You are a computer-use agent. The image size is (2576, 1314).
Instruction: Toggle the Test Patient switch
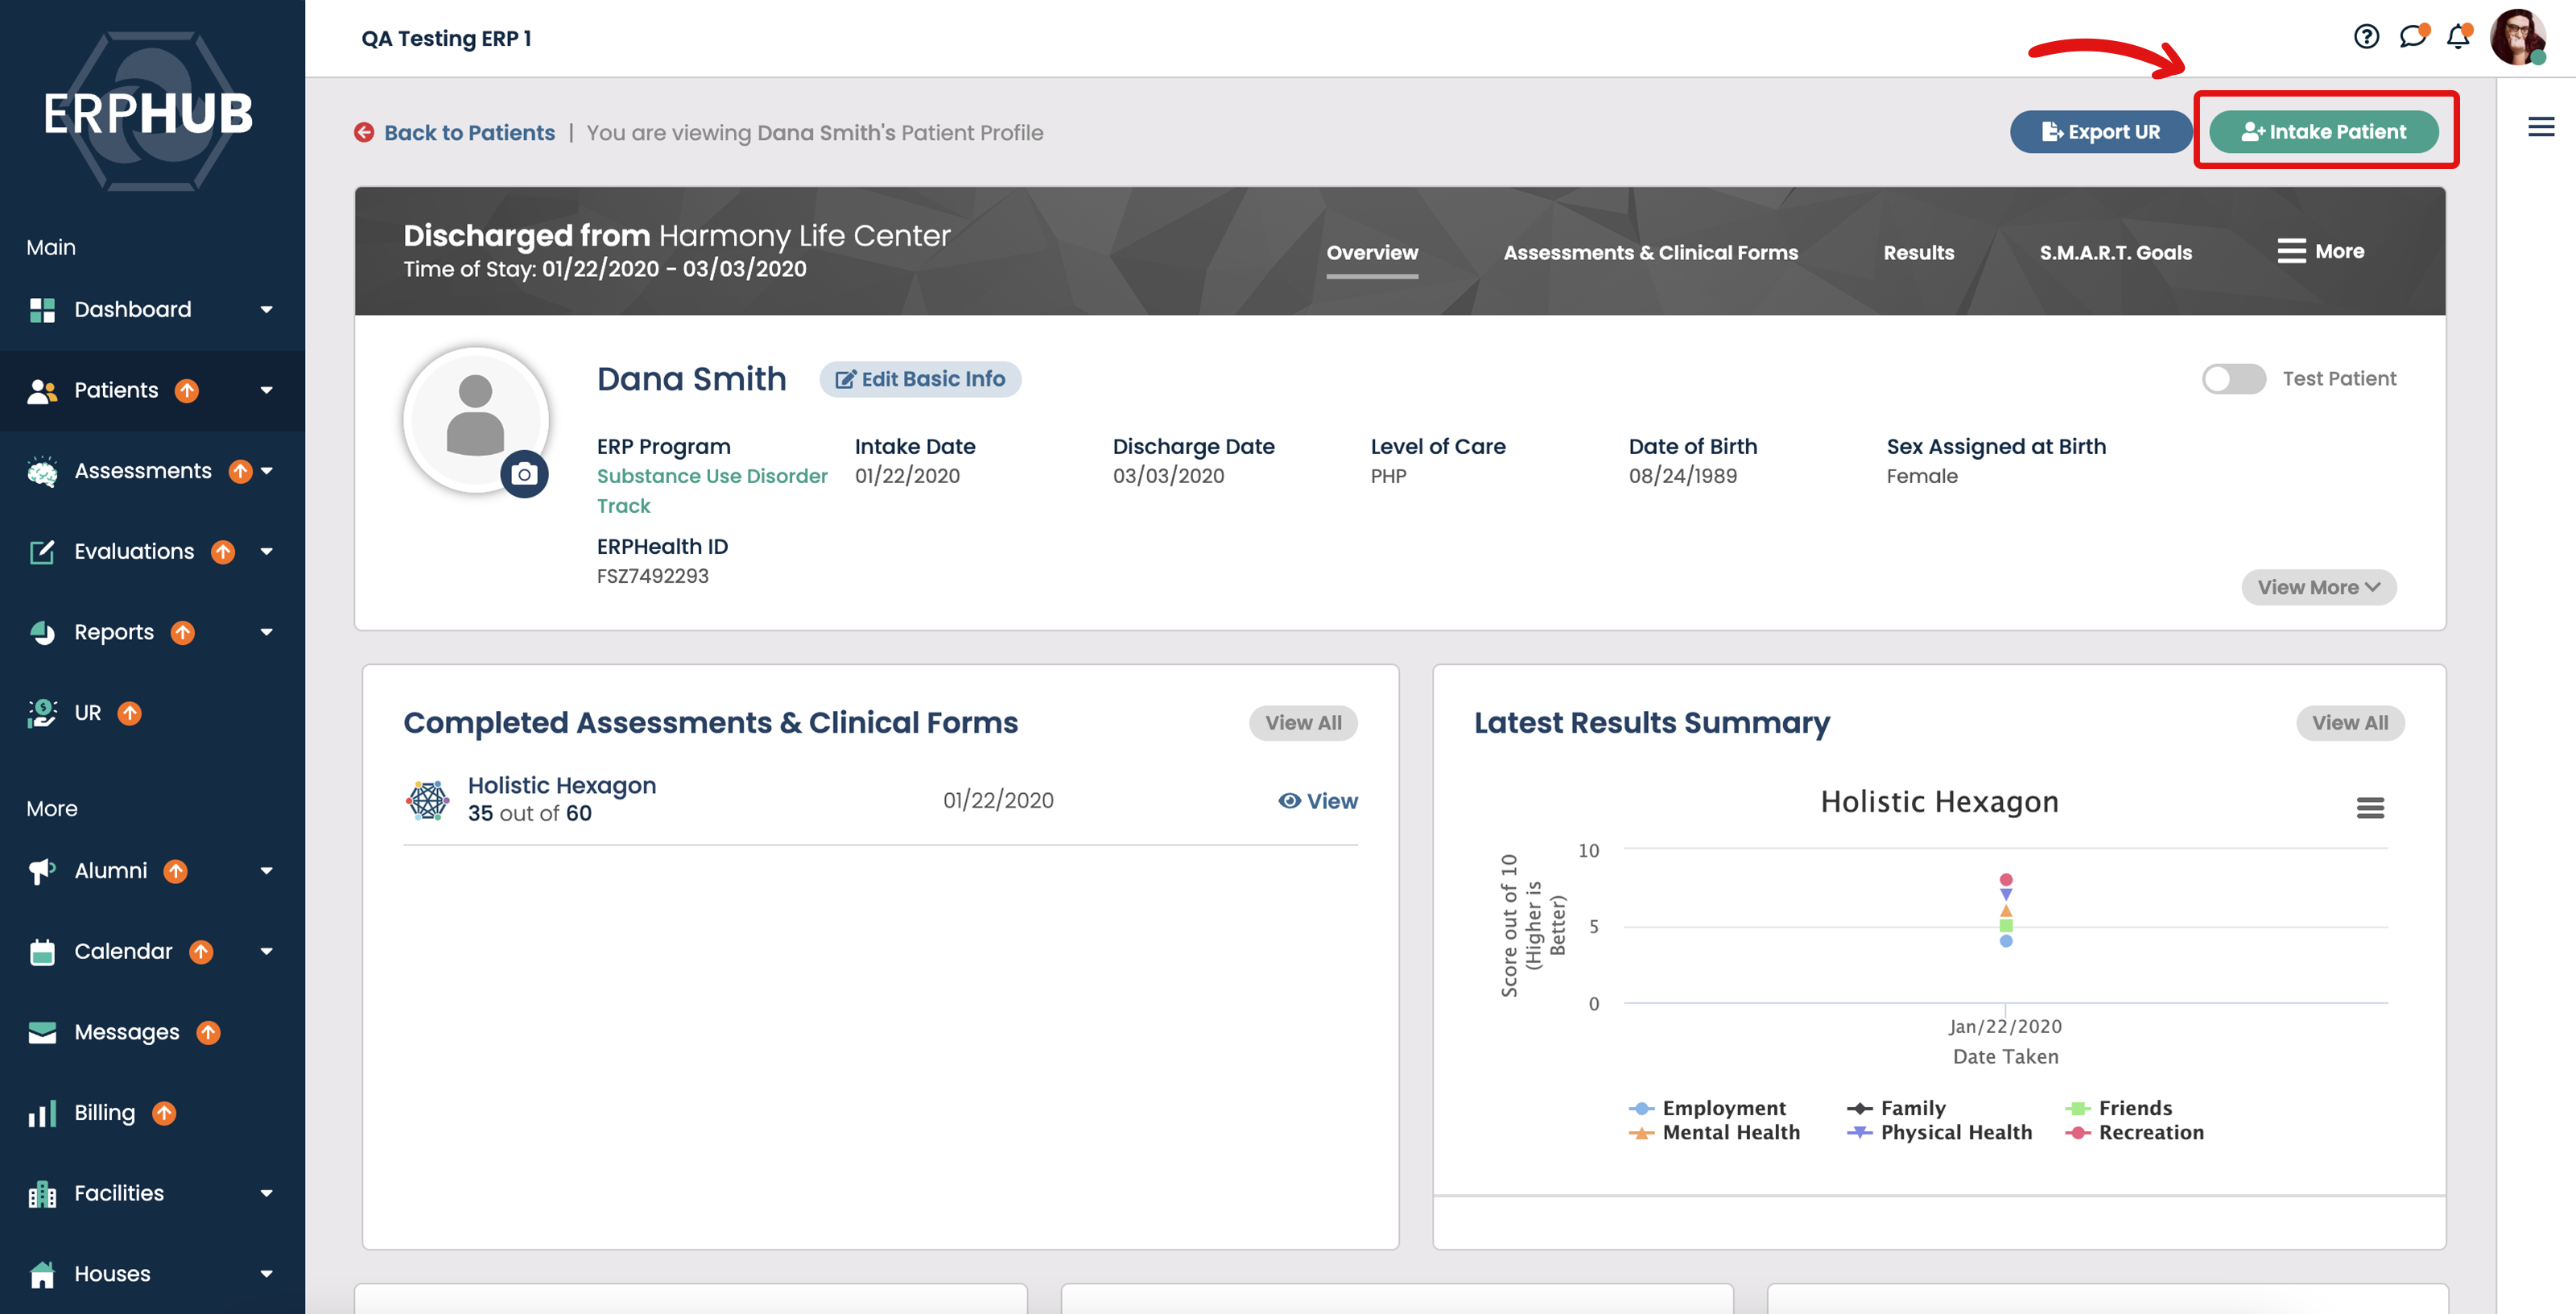(x=2233, y=379)
